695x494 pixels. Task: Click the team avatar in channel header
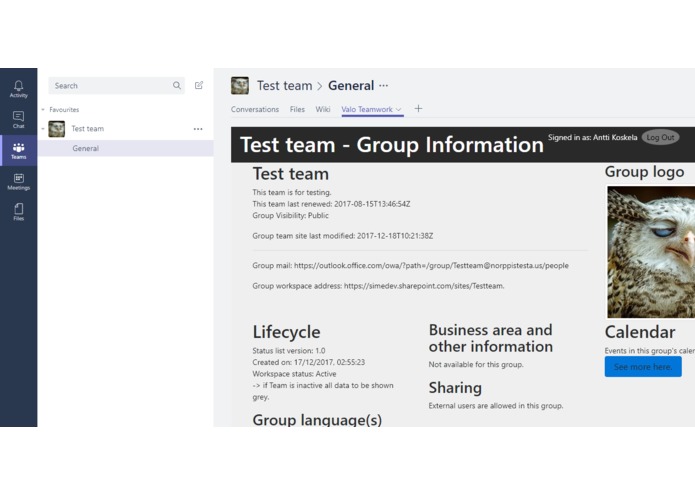click(x=240, y=86)
